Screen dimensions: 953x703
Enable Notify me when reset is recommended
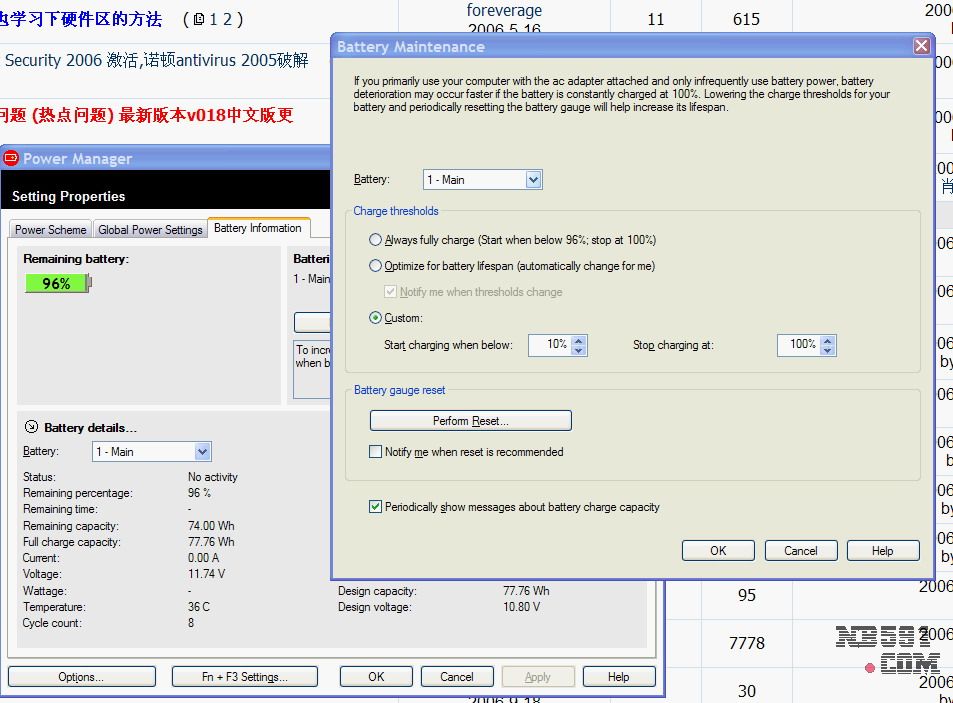[x=376, y=452]
